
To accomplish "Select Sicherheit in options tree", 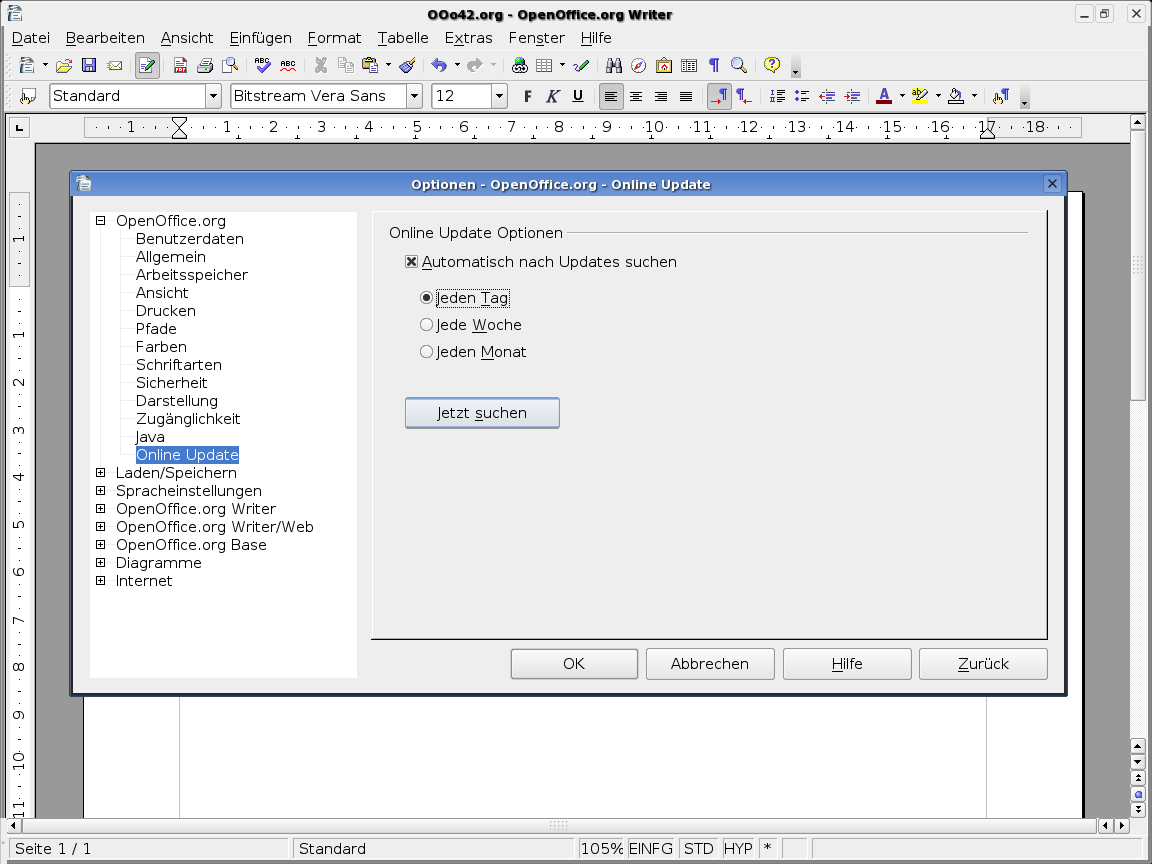I will pyautogui.click(x=171, y=383).
